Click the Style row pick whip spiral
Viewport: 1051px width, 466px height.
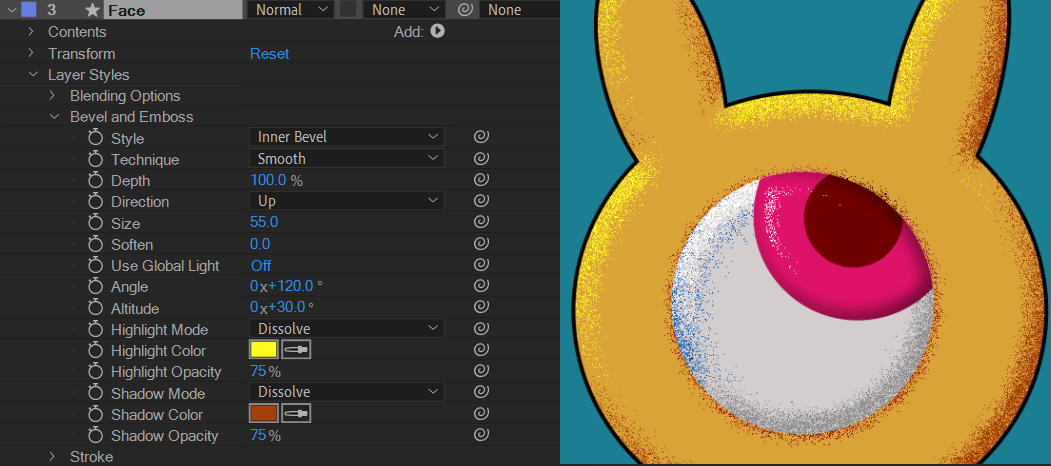coord(481,137)
